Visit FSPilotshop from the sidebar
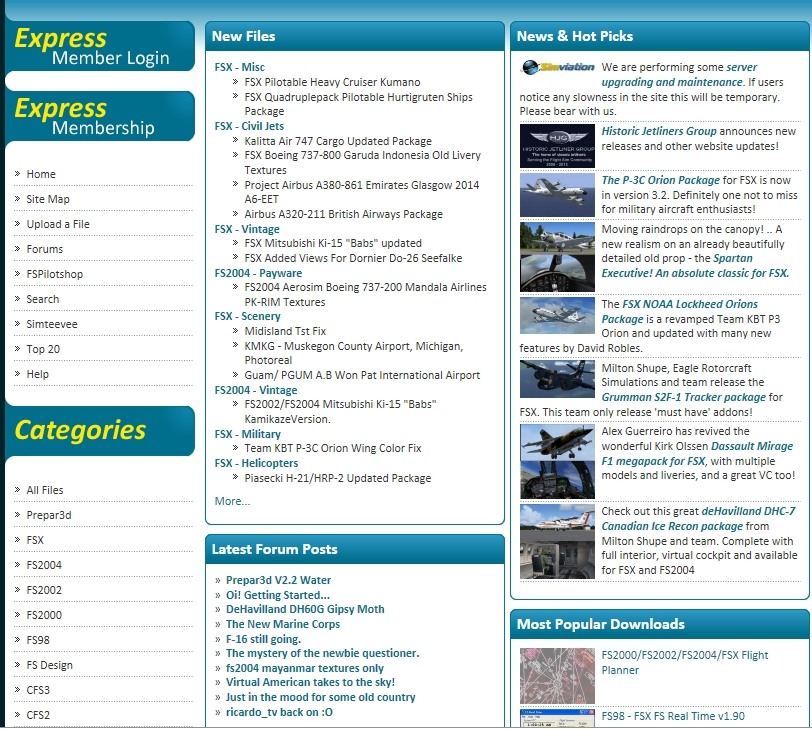Image resolution: width=812 pixels, height=729 pixels. pos(54,274)
